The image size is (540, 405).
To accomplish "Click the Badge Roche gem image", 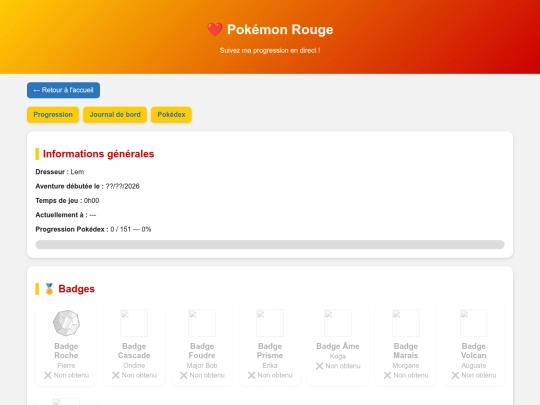I will (x=66, y=323).
